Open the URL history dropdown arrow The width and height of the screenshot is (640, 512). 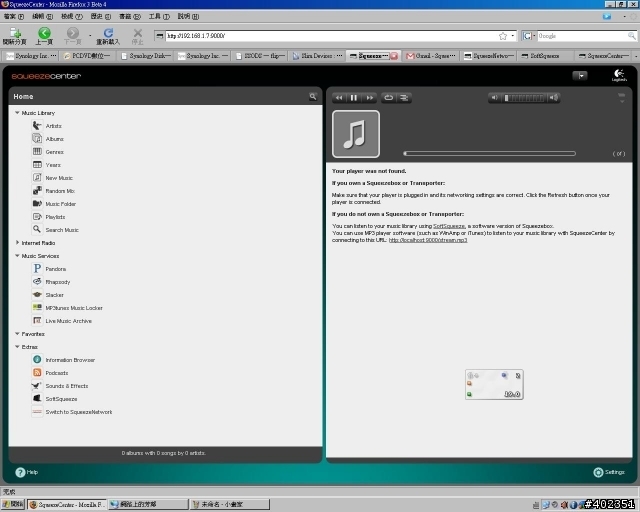click(513, 36)
